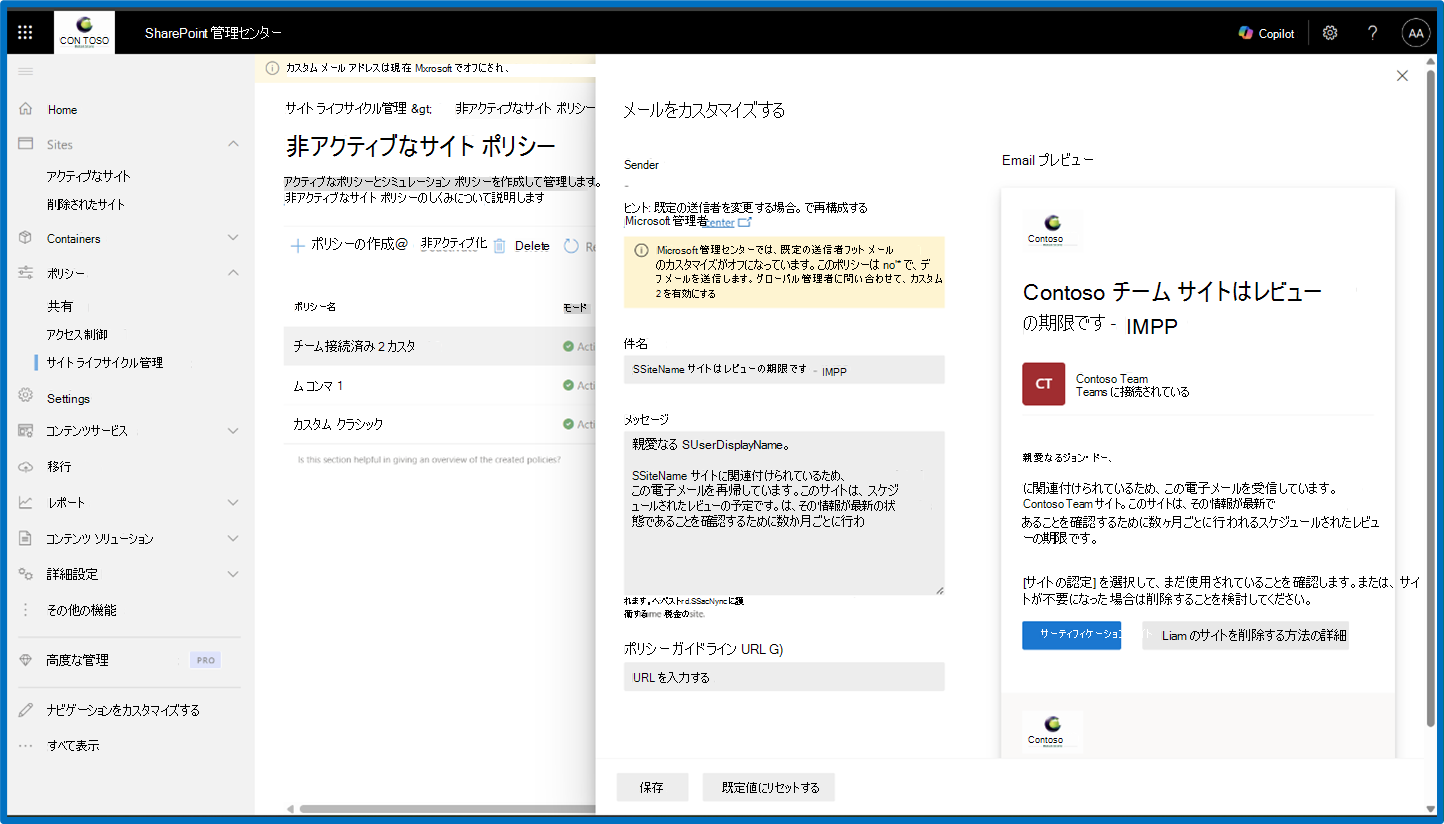Click the コンテンツ ソリューション document icon
This screenshot has width=1444, height=824.
[x=26, y=538]
